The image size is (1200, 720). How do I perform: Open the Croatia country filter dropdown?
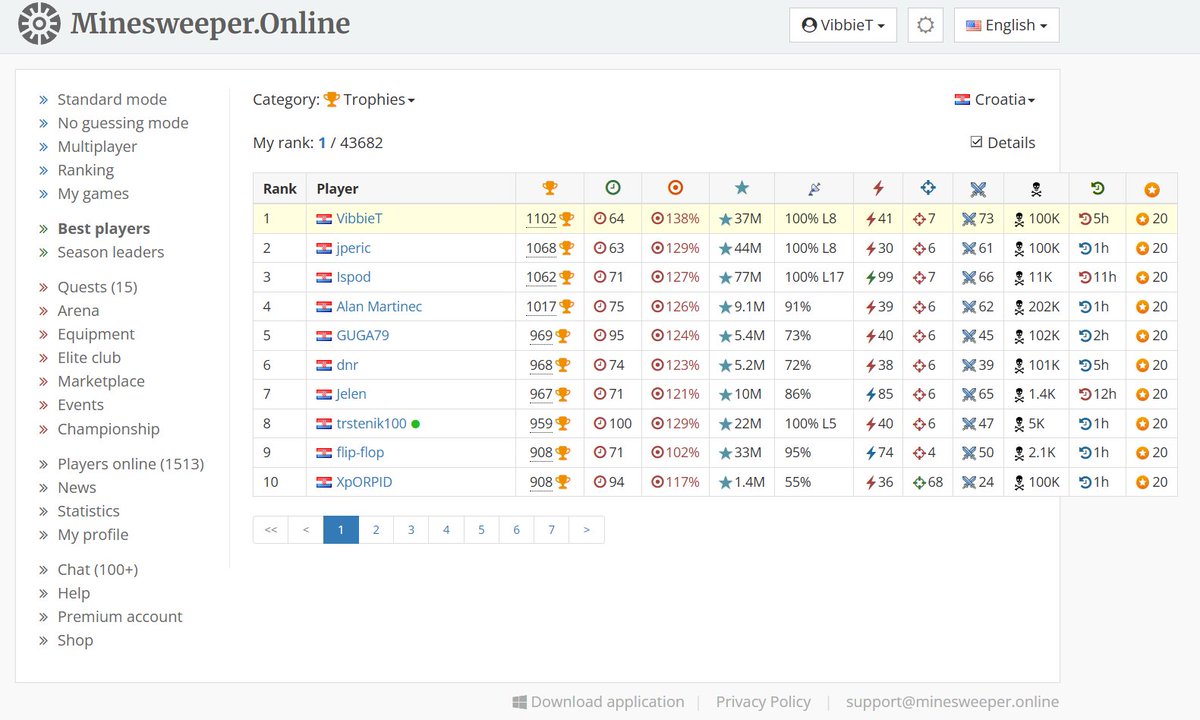pos(995,99)
